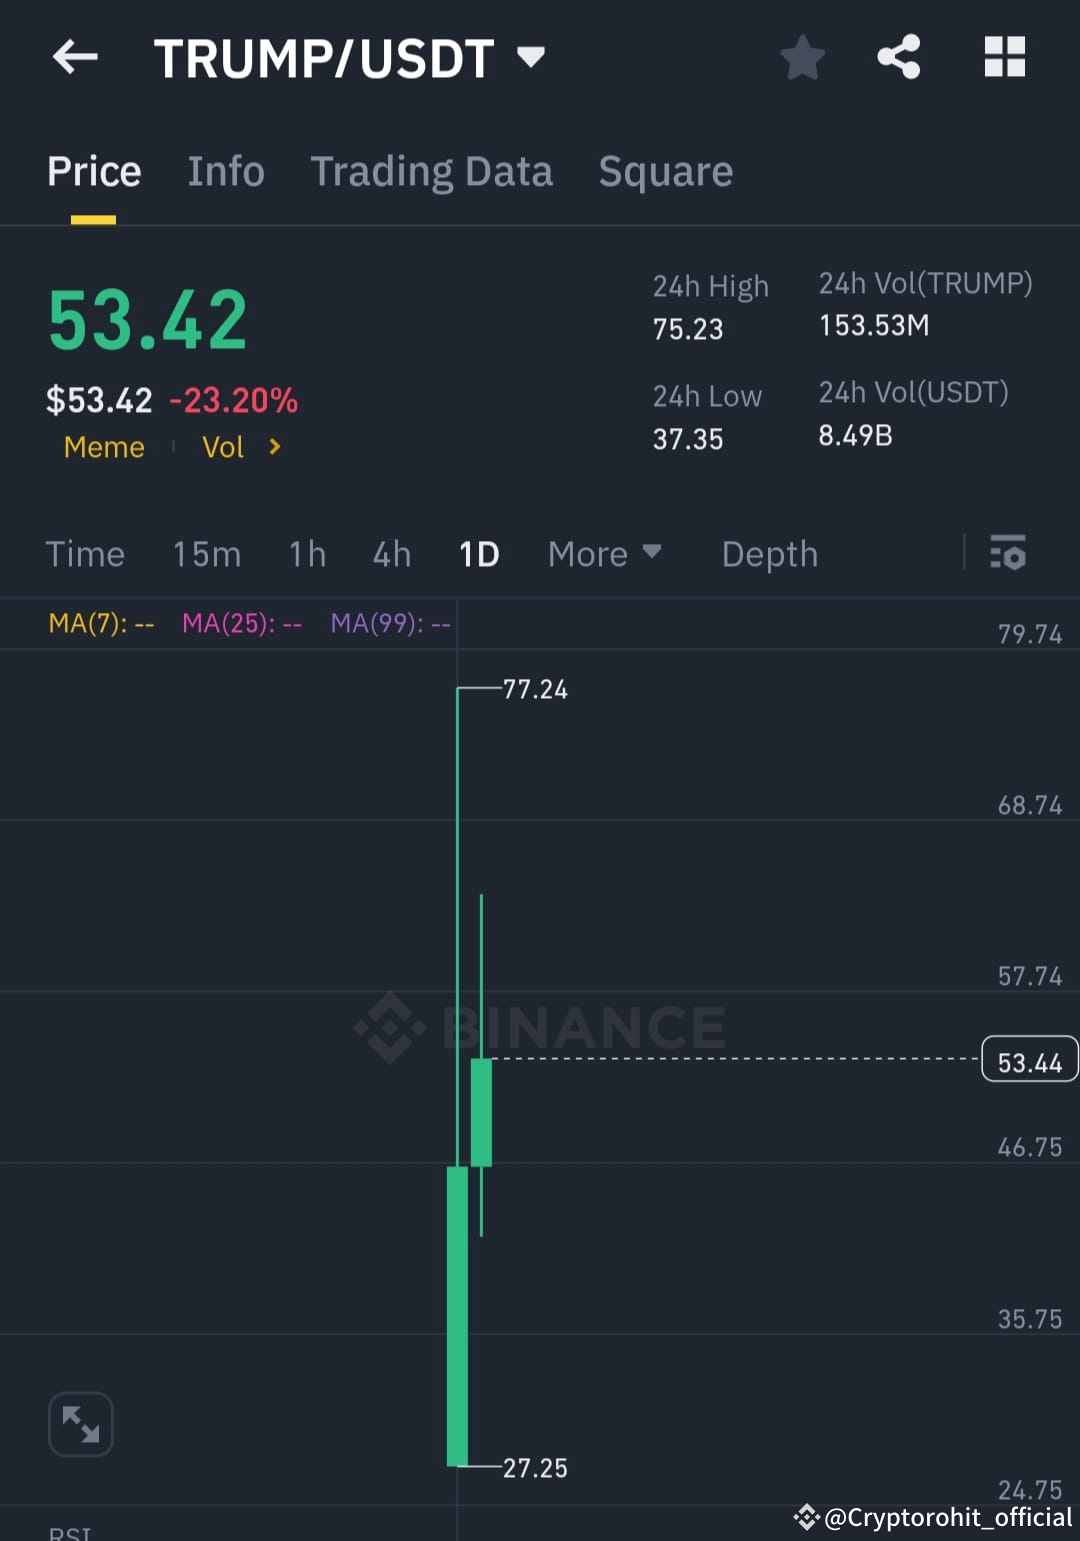Tap the 24h Low value 37.35

[x=688, y=440]
